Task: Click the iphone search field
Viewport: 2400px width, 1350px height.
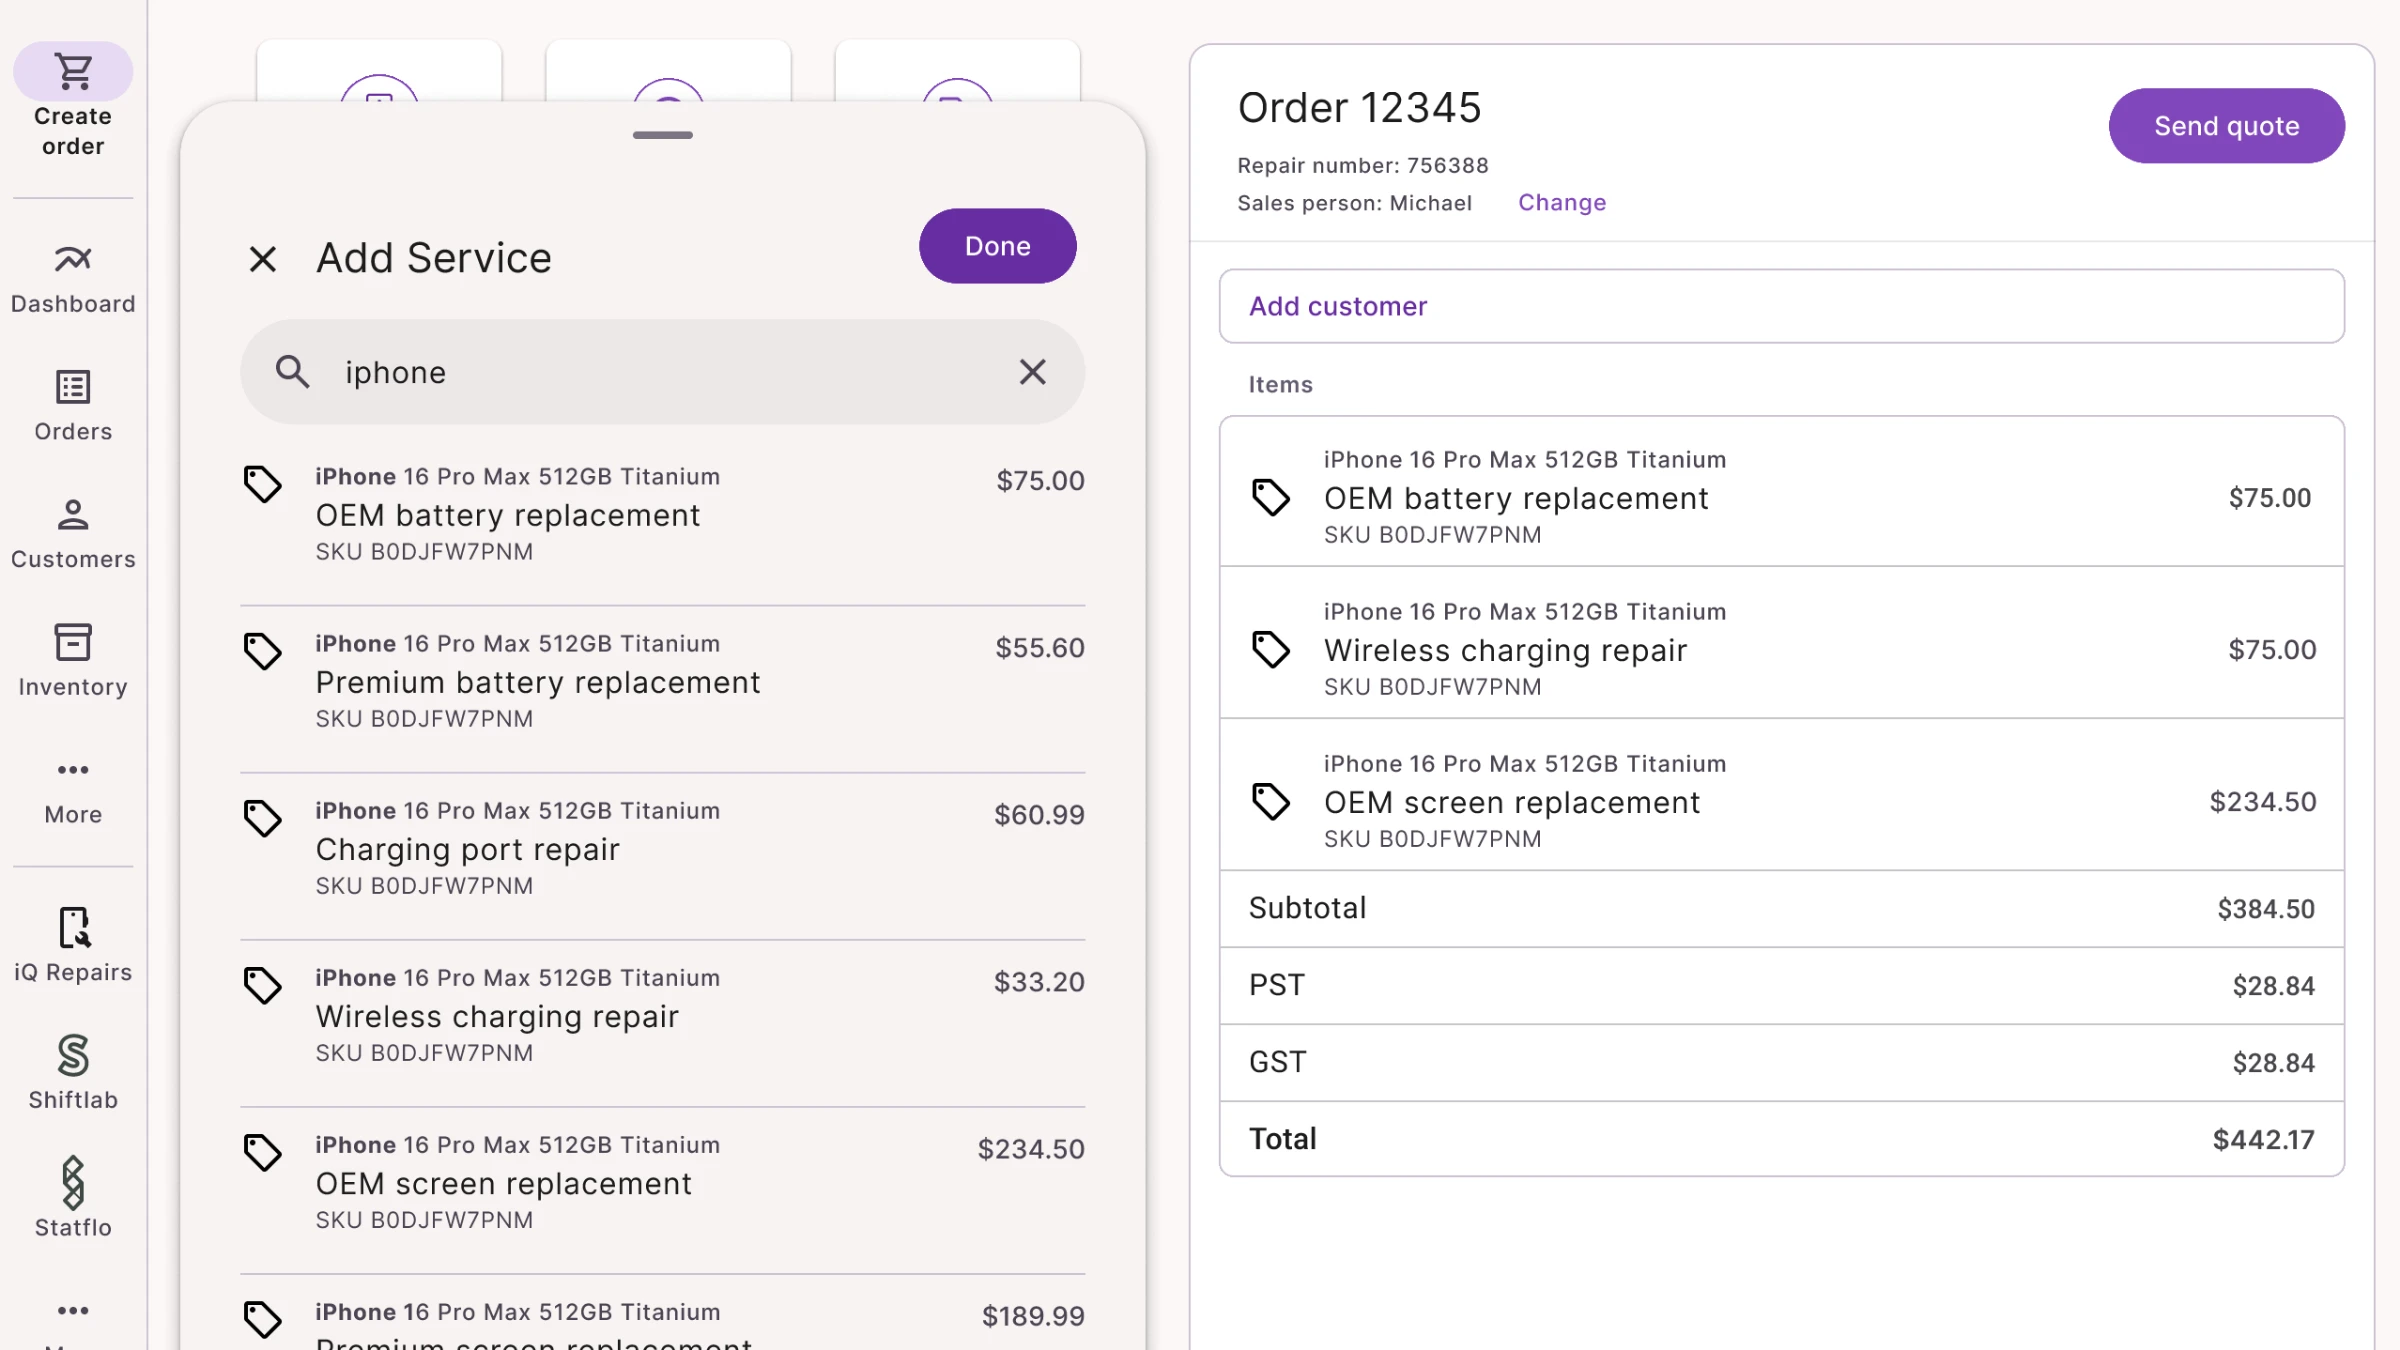Action: click(662, 372)
